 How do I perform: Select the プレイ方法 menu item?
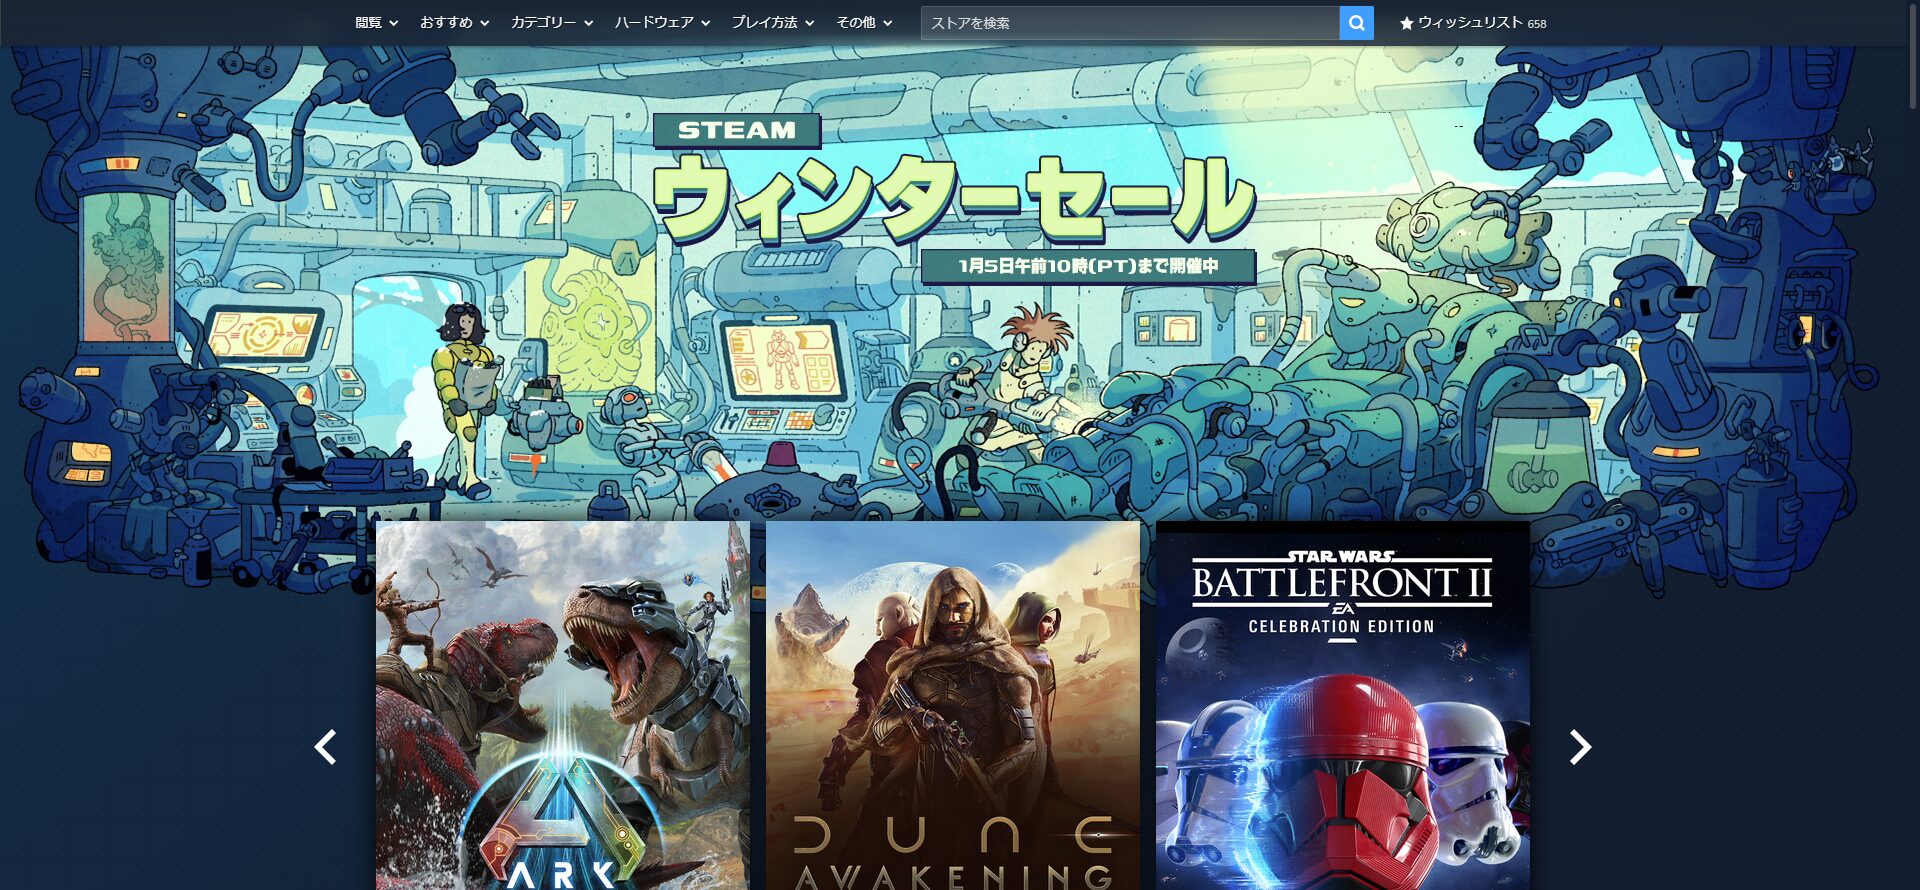(772, 23)
